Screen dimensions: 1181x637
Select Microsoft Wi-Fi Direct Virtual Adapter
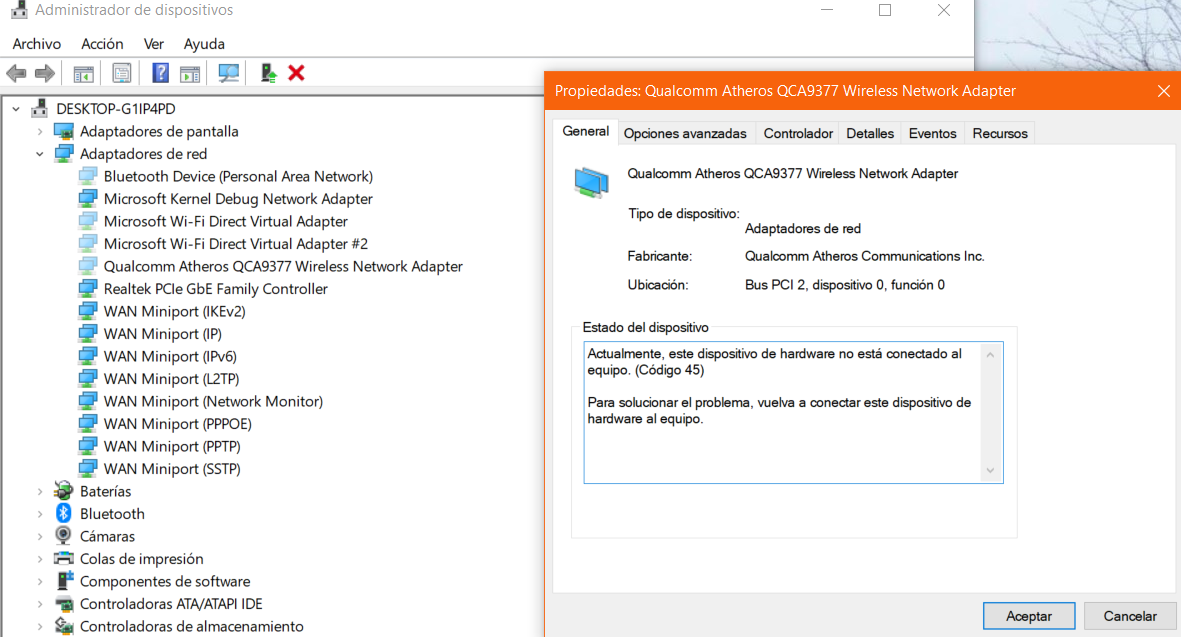coord(225,221)
